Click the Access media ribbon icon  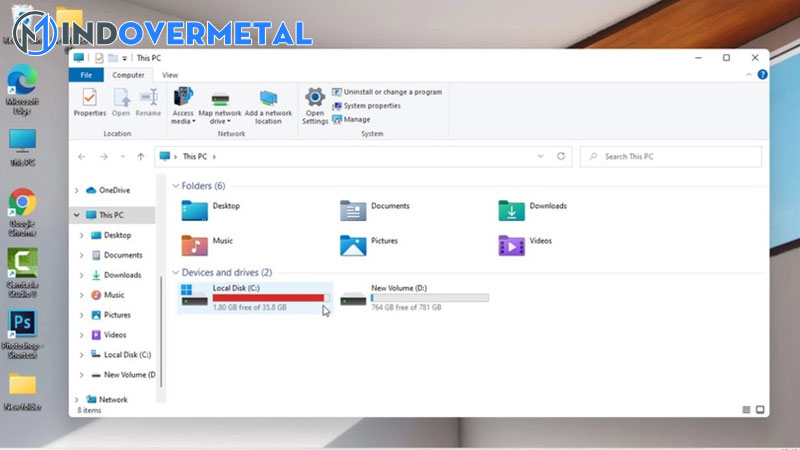click(x=182, y=103)
